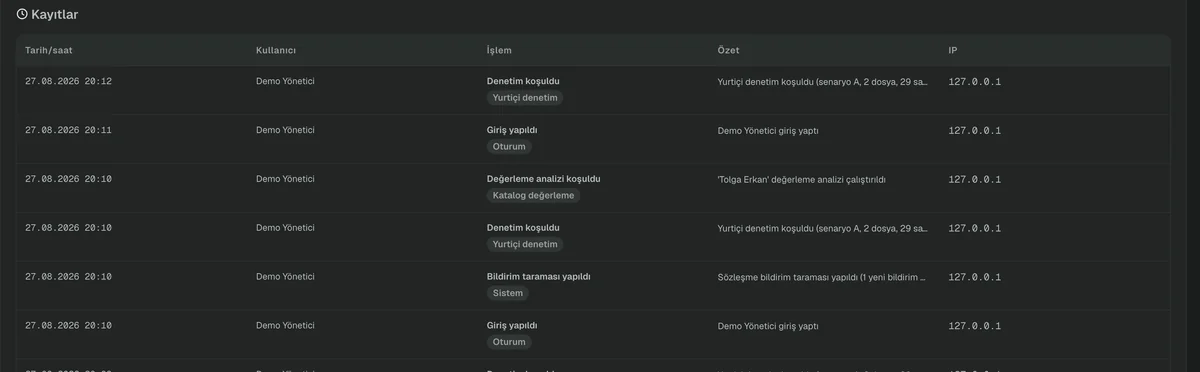
Task: Select IP 127.0.0.1 in the Katalog değerleme row
Action: coord(974,180)
